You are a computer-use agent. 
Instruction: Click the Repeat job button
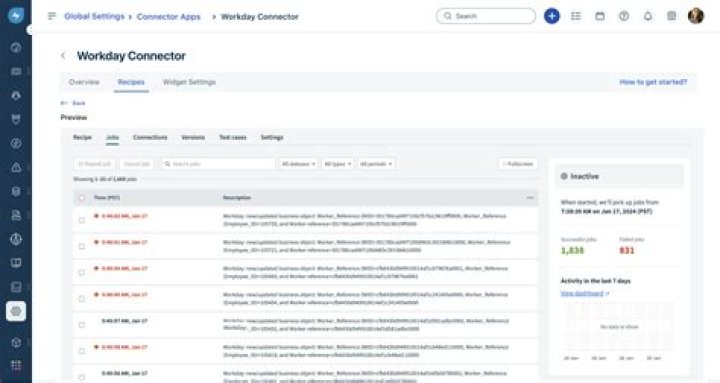coord(95,164)
